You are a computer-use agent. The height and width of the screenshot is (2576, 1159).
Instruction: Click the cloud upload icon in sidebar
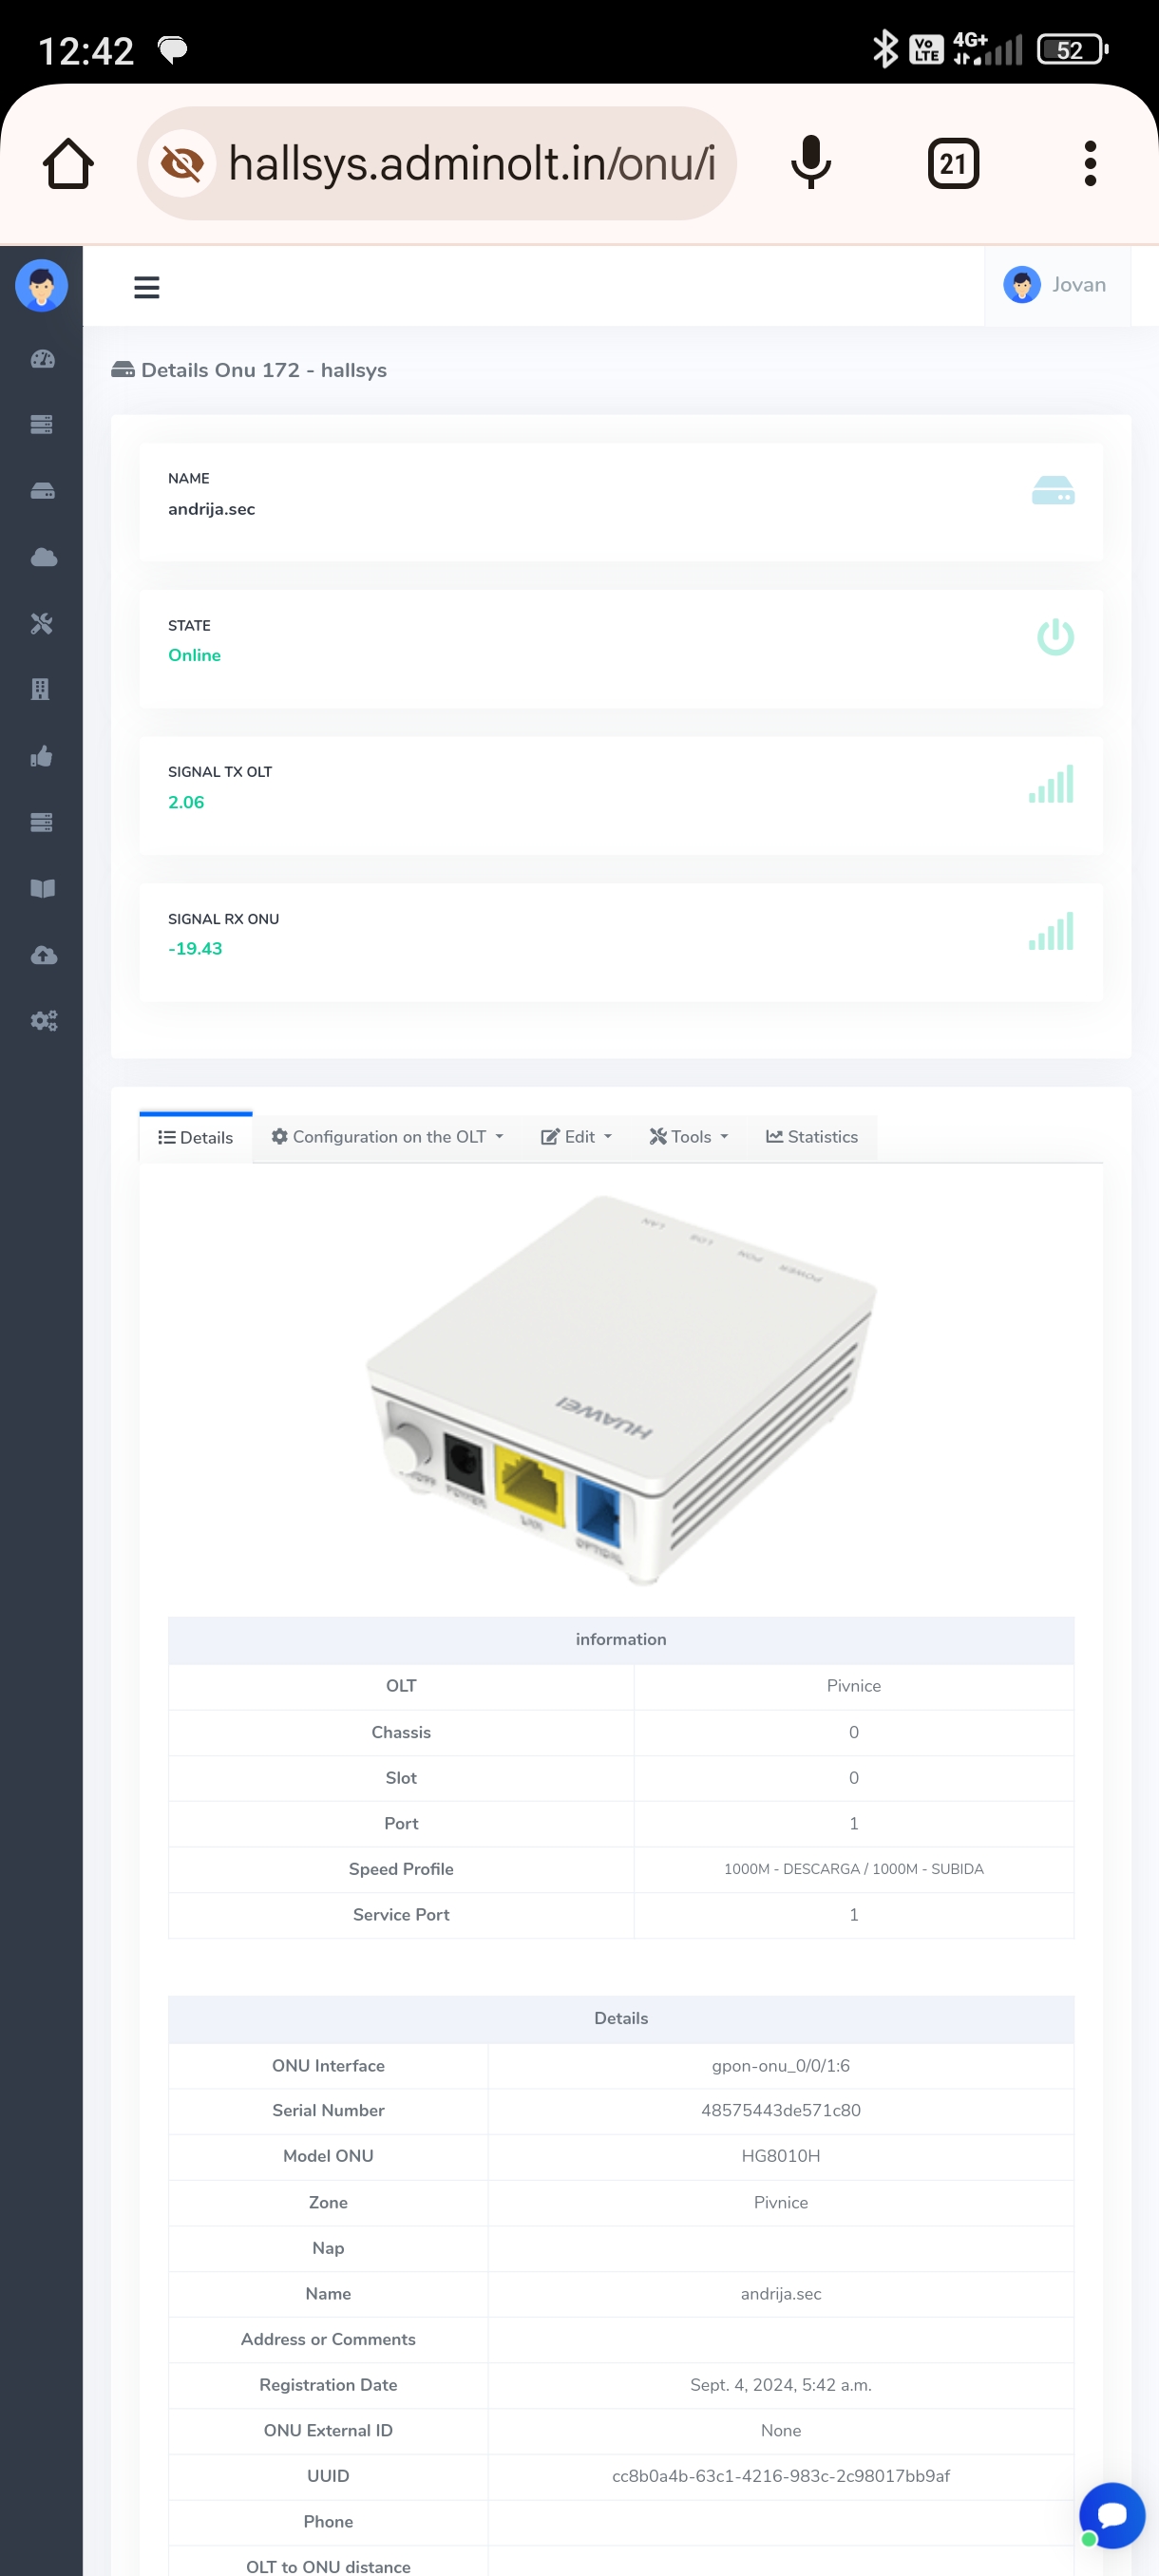[42, 955]
